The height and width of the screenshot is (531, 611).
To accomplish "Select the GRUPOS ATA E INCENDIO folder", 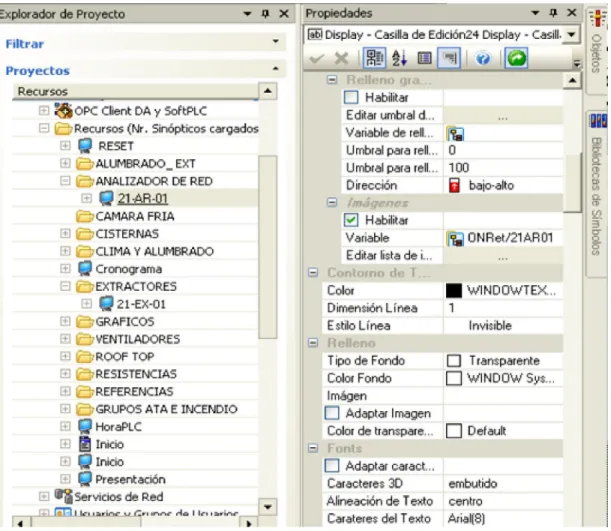I will click(x=166, y=409).
